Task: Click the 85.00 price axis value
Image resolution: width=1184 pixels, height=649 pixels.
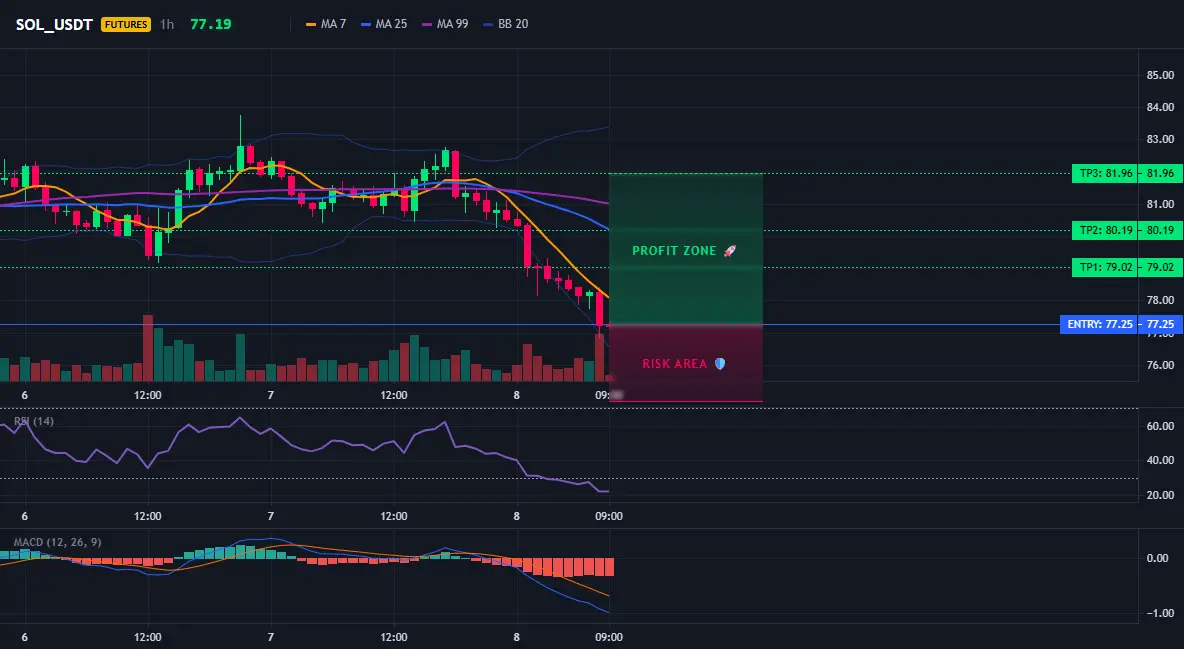Action: [1161, 76]
